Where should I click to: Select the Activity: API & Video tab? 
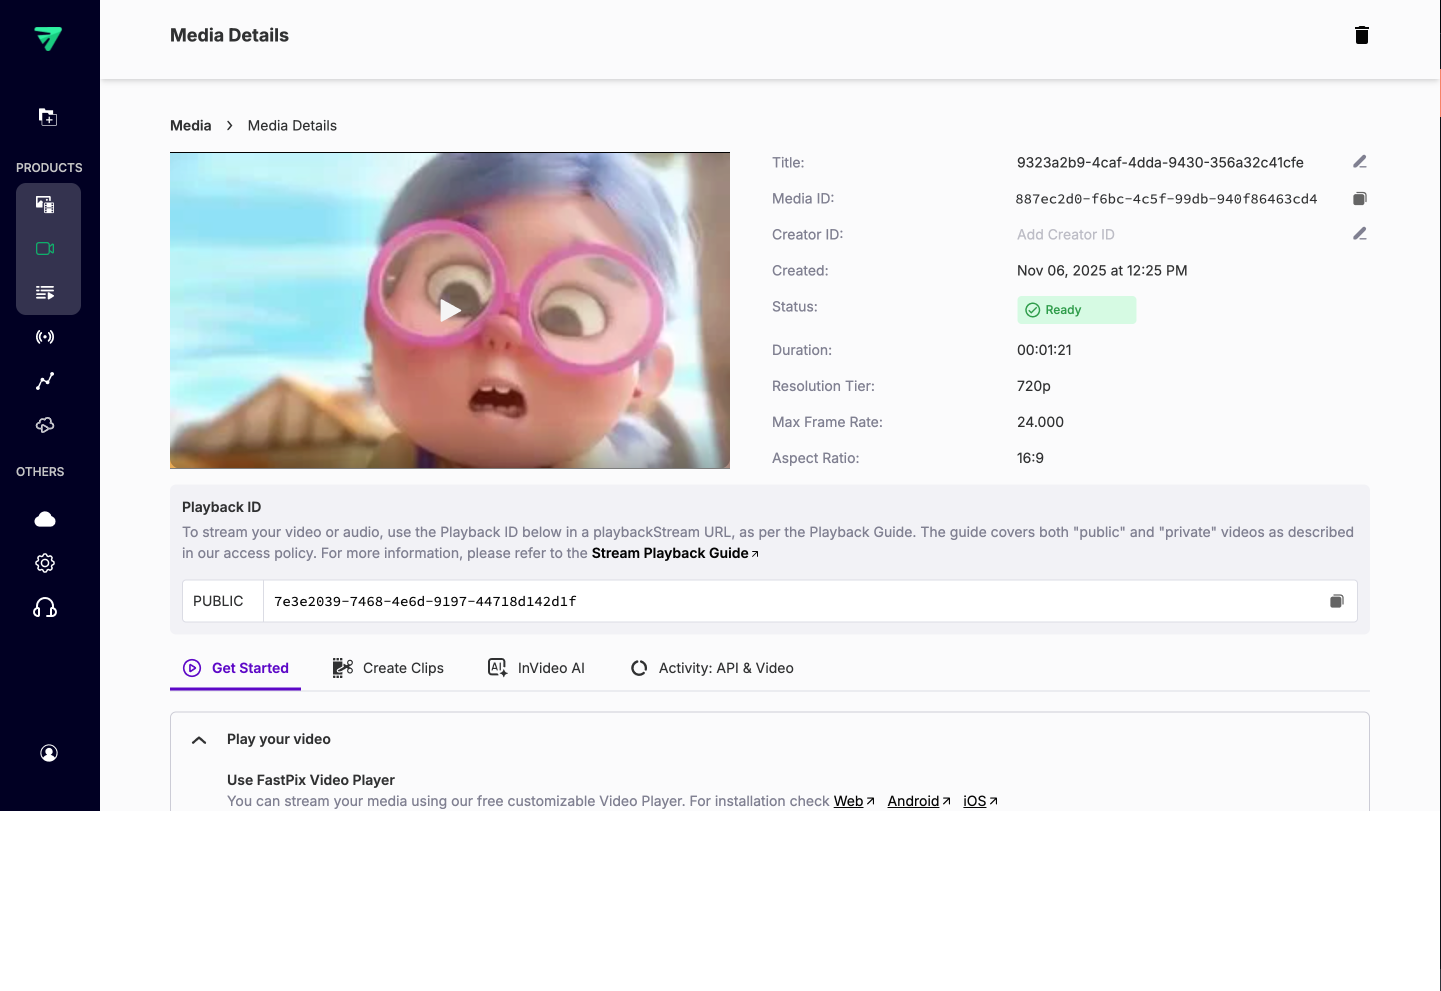coord(711,667)
